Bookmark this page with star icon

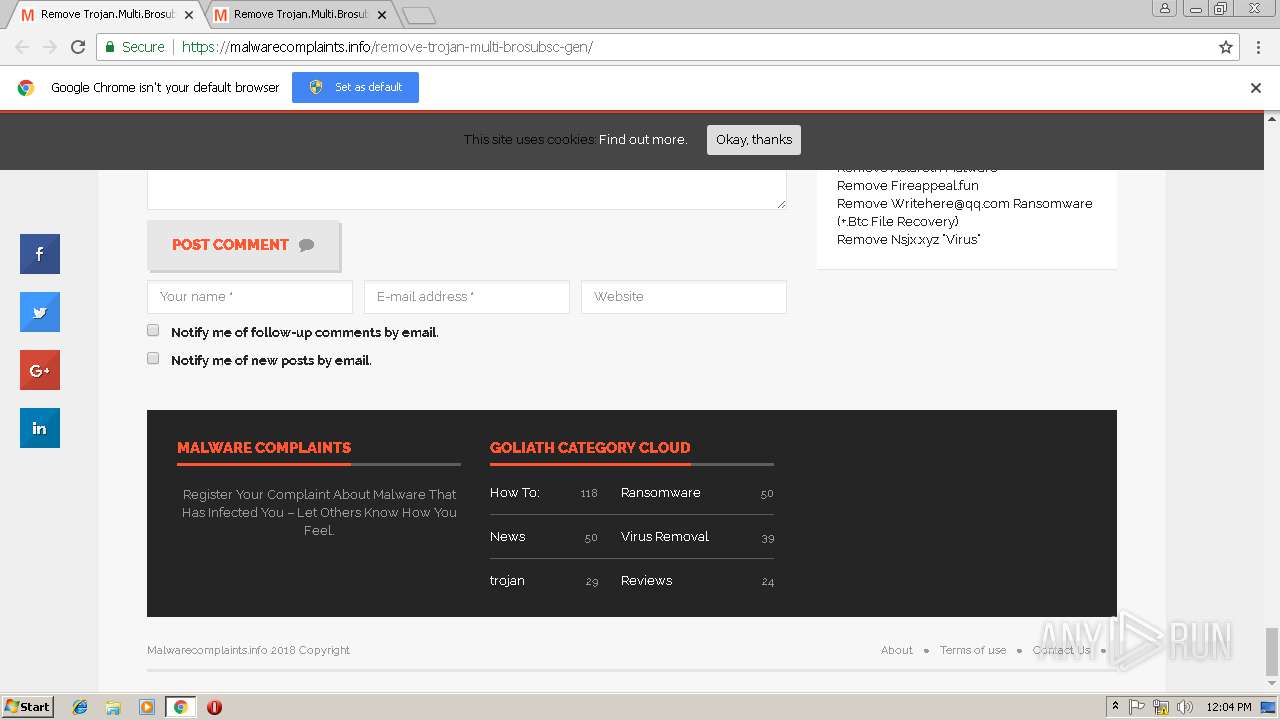[x=1226, y=47]
